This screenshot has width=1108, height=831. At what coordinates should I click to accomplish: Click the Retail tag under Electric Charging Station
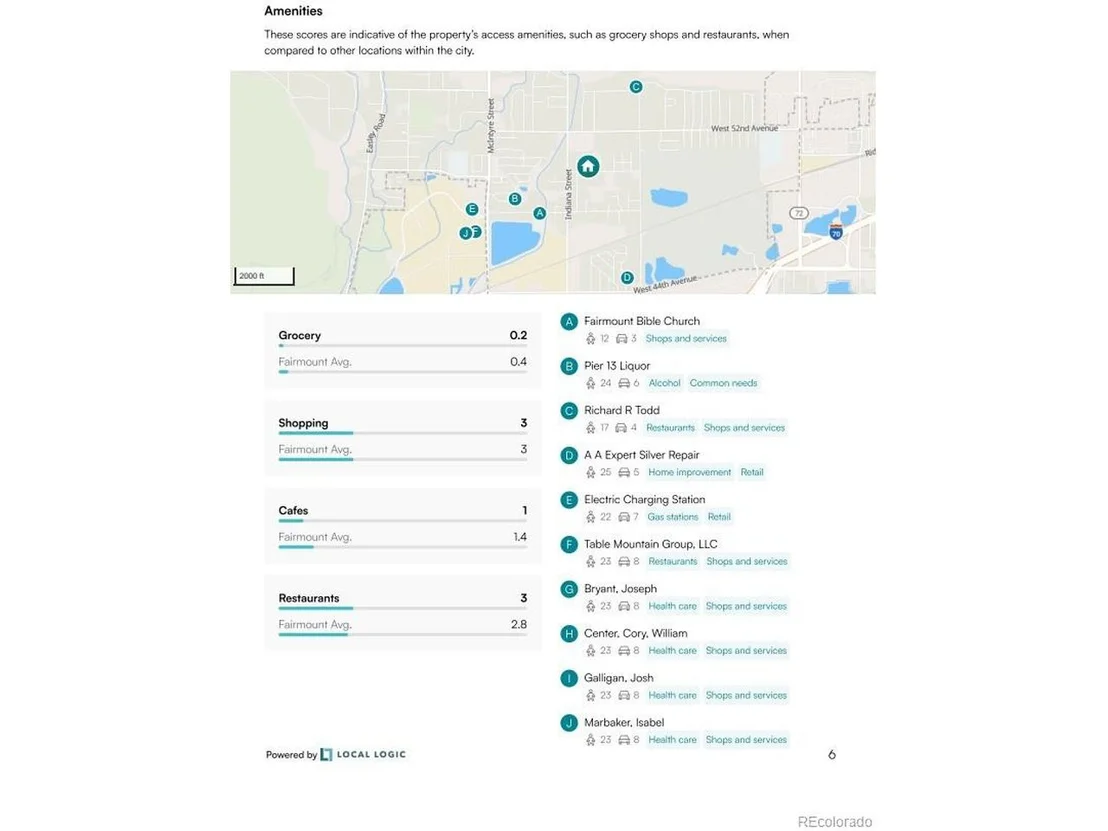point(719,517)
